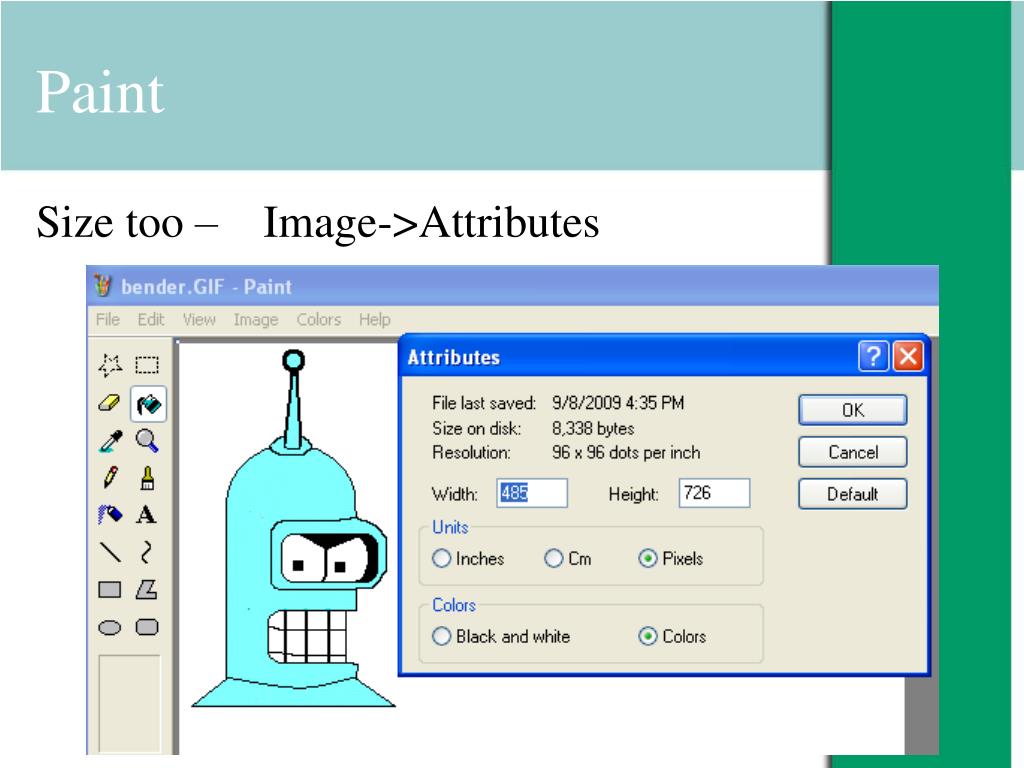Click the '8,338 bytes' size value
The width and height of the screenshot is (1024, 768).
tap(593, 428)
